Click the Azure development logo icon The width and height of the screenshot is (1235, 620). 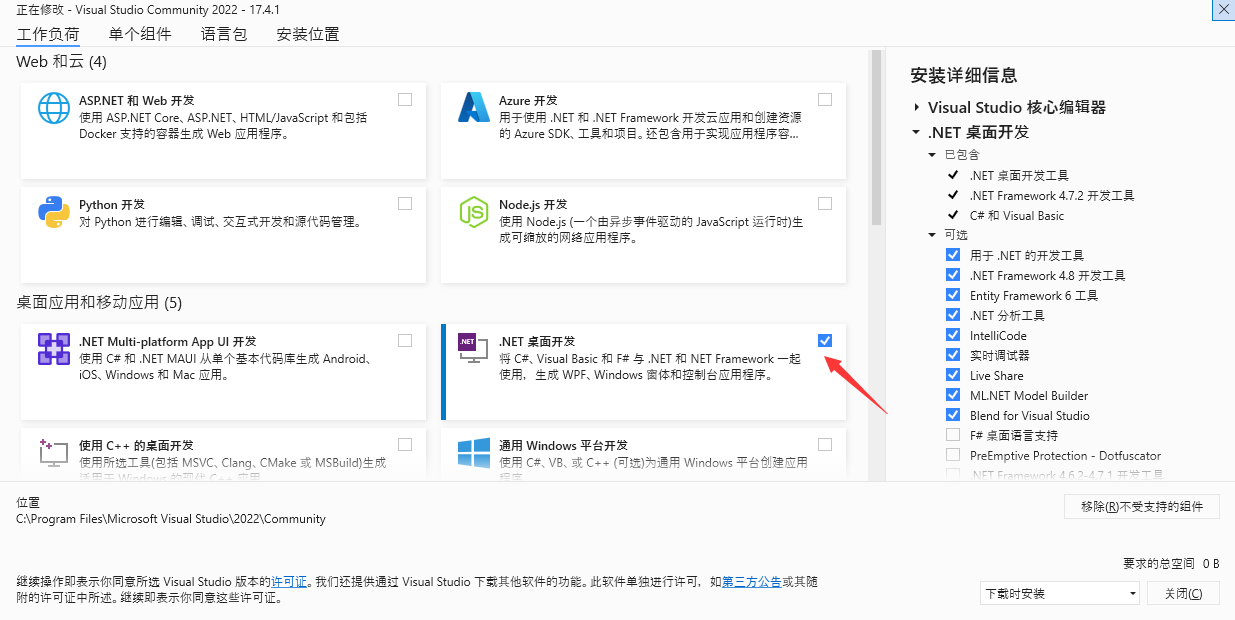point(473,107)
